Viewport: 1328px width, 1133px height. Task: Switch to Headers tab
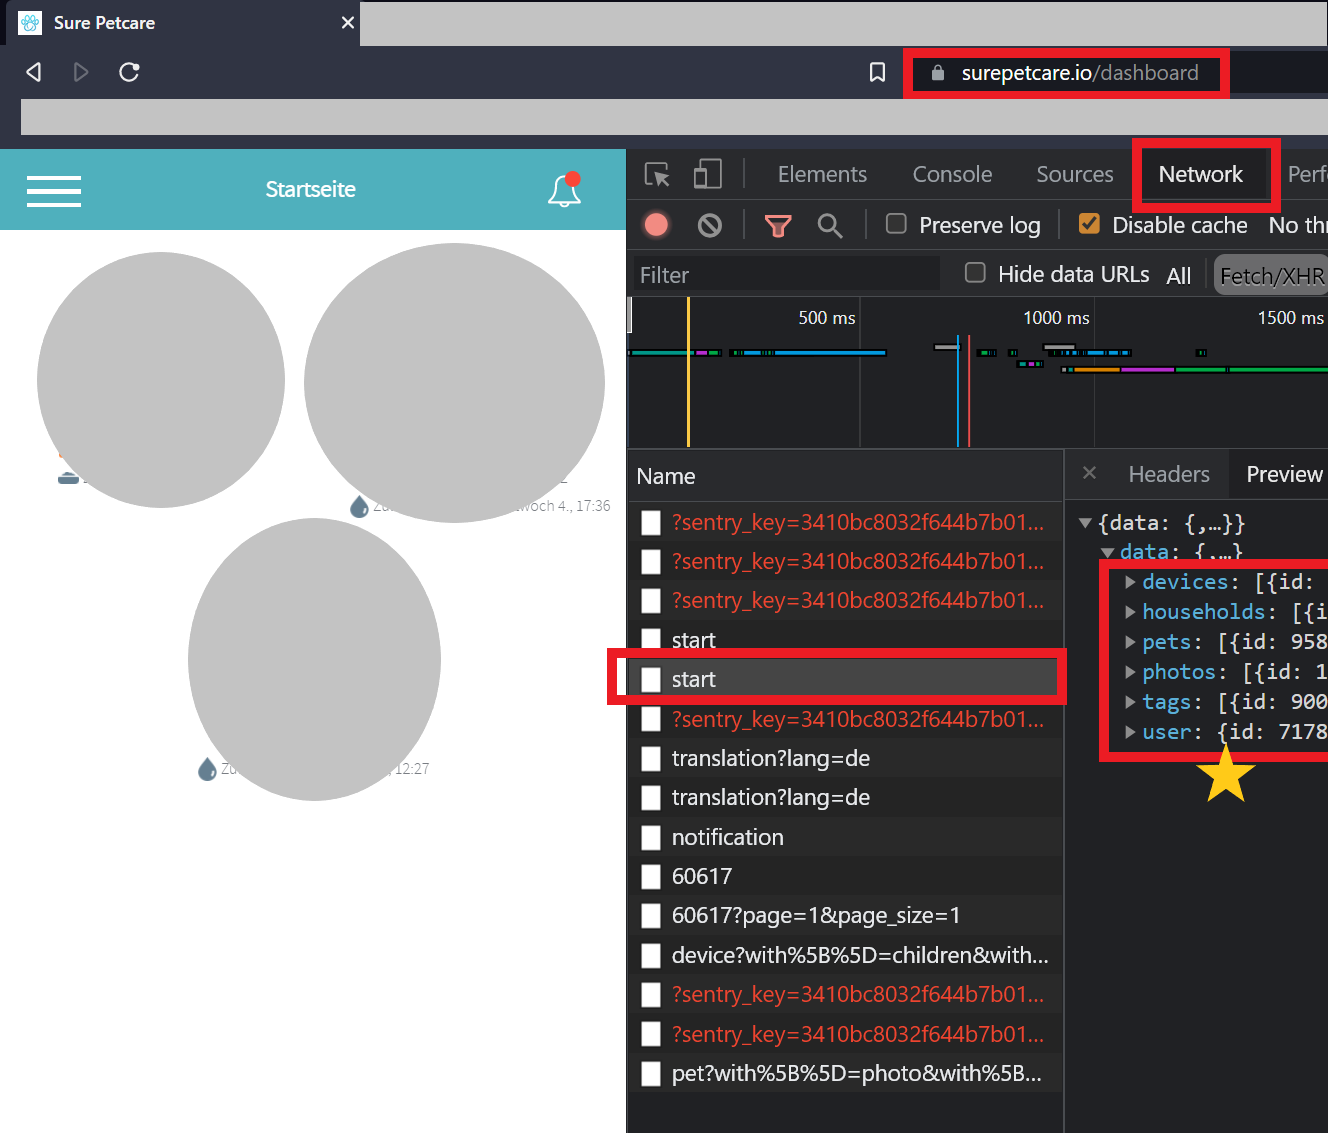(x=1169, y=474)
